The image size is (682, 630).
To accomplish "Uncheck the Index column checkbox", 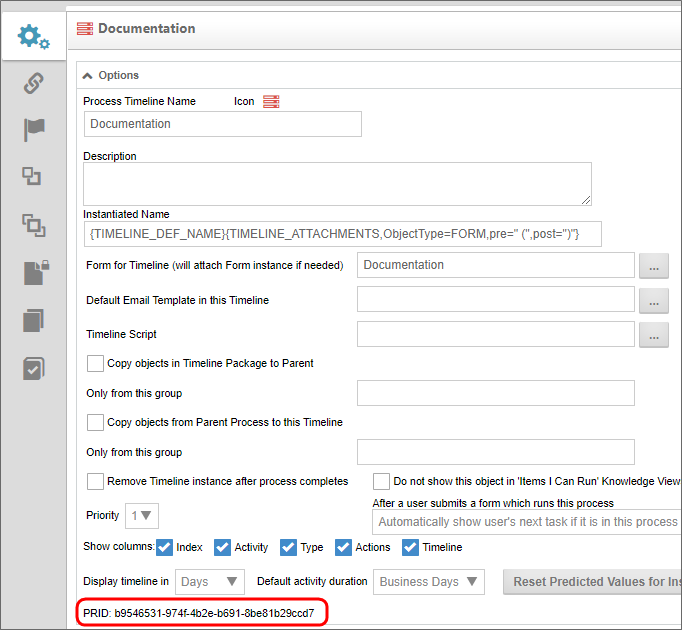I will tap(165, 547).
